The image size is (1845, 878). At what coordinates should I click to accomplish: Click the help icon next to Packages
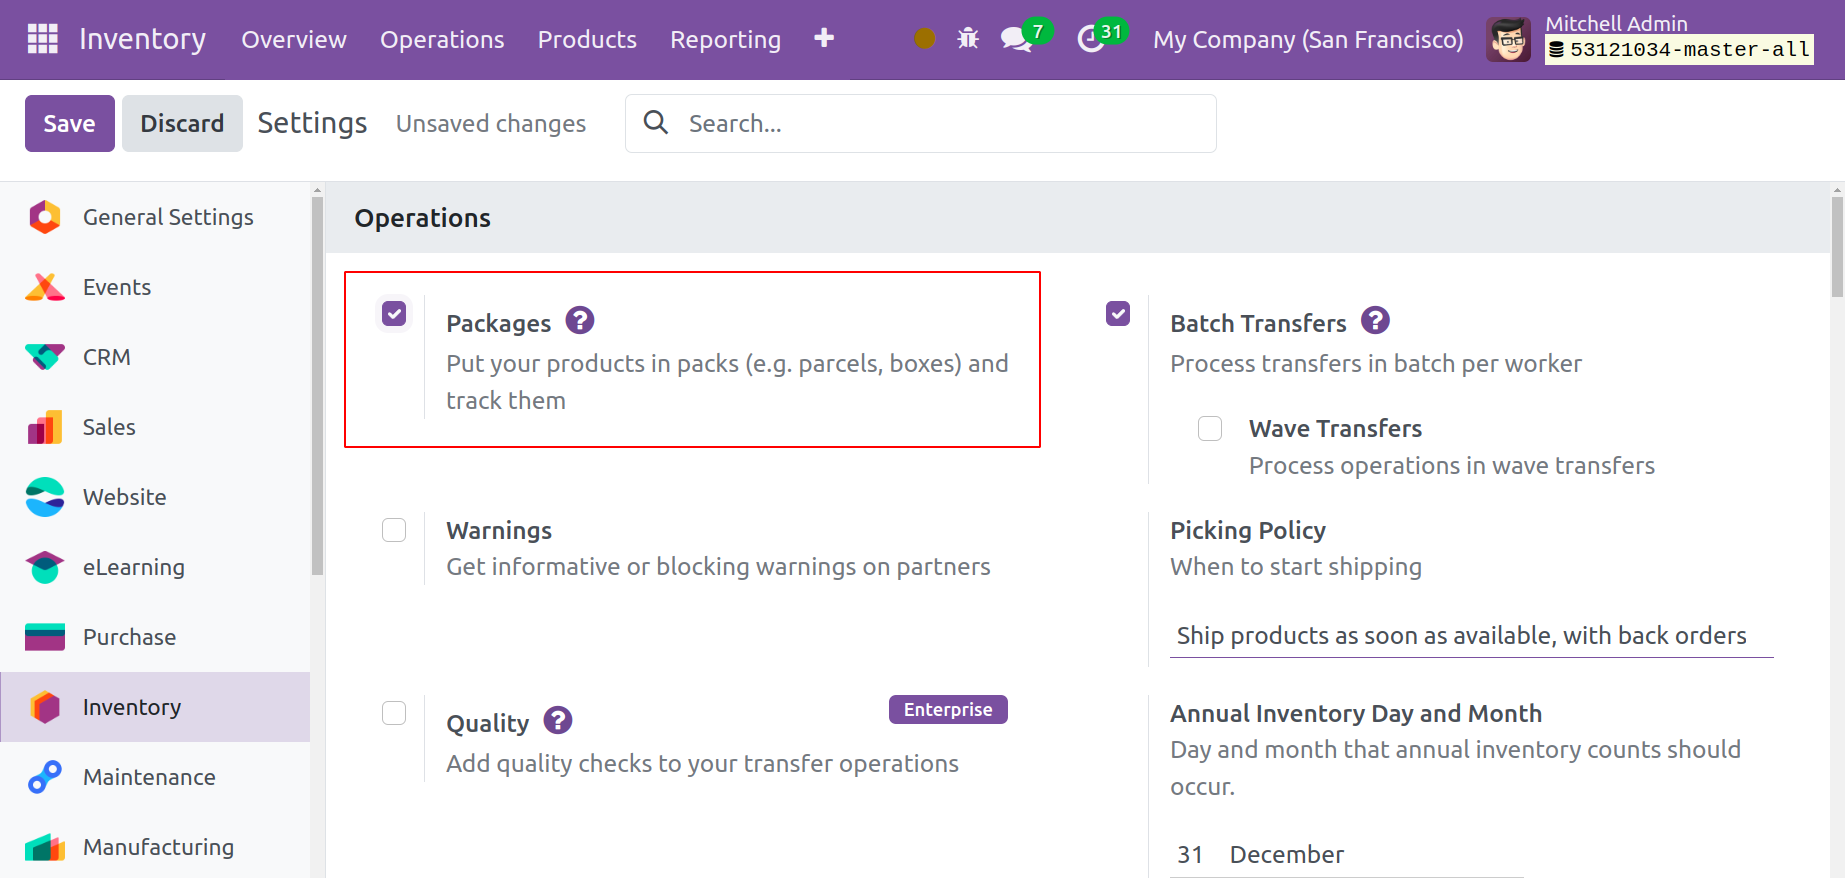point(580,321)
